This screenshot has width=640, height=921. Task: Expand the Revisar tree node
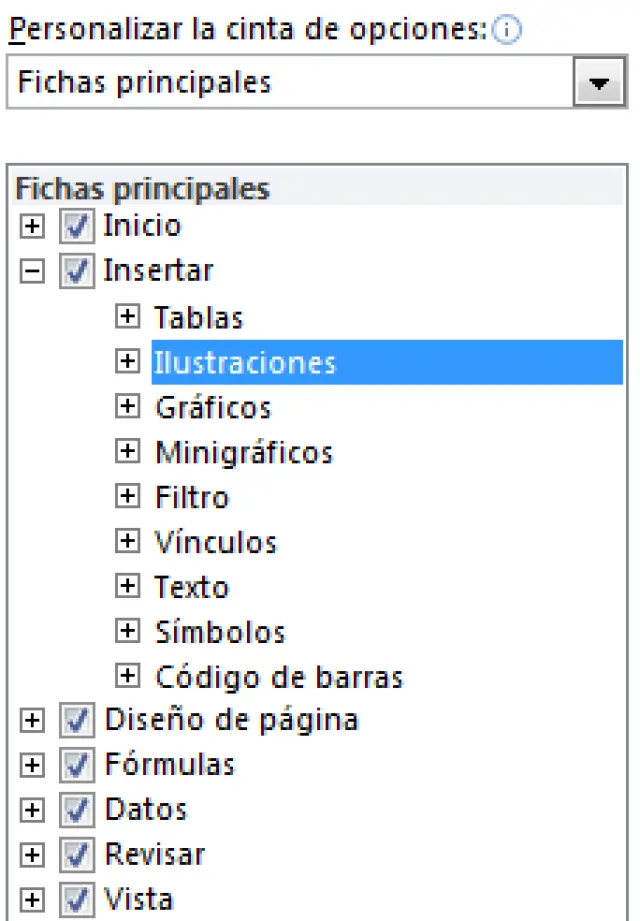click(x=33, y=856)
